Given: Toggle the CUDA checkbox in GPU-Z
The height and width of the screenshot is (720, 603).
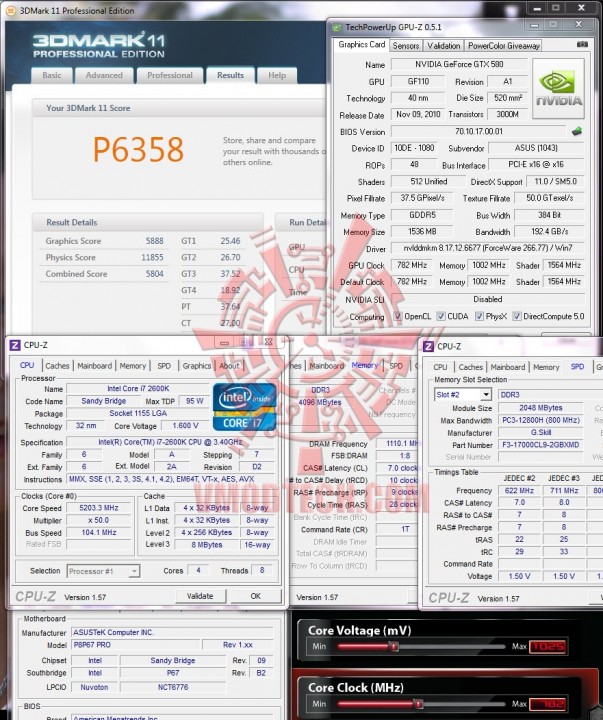Looking at the screenshot, I should point(441,316).
